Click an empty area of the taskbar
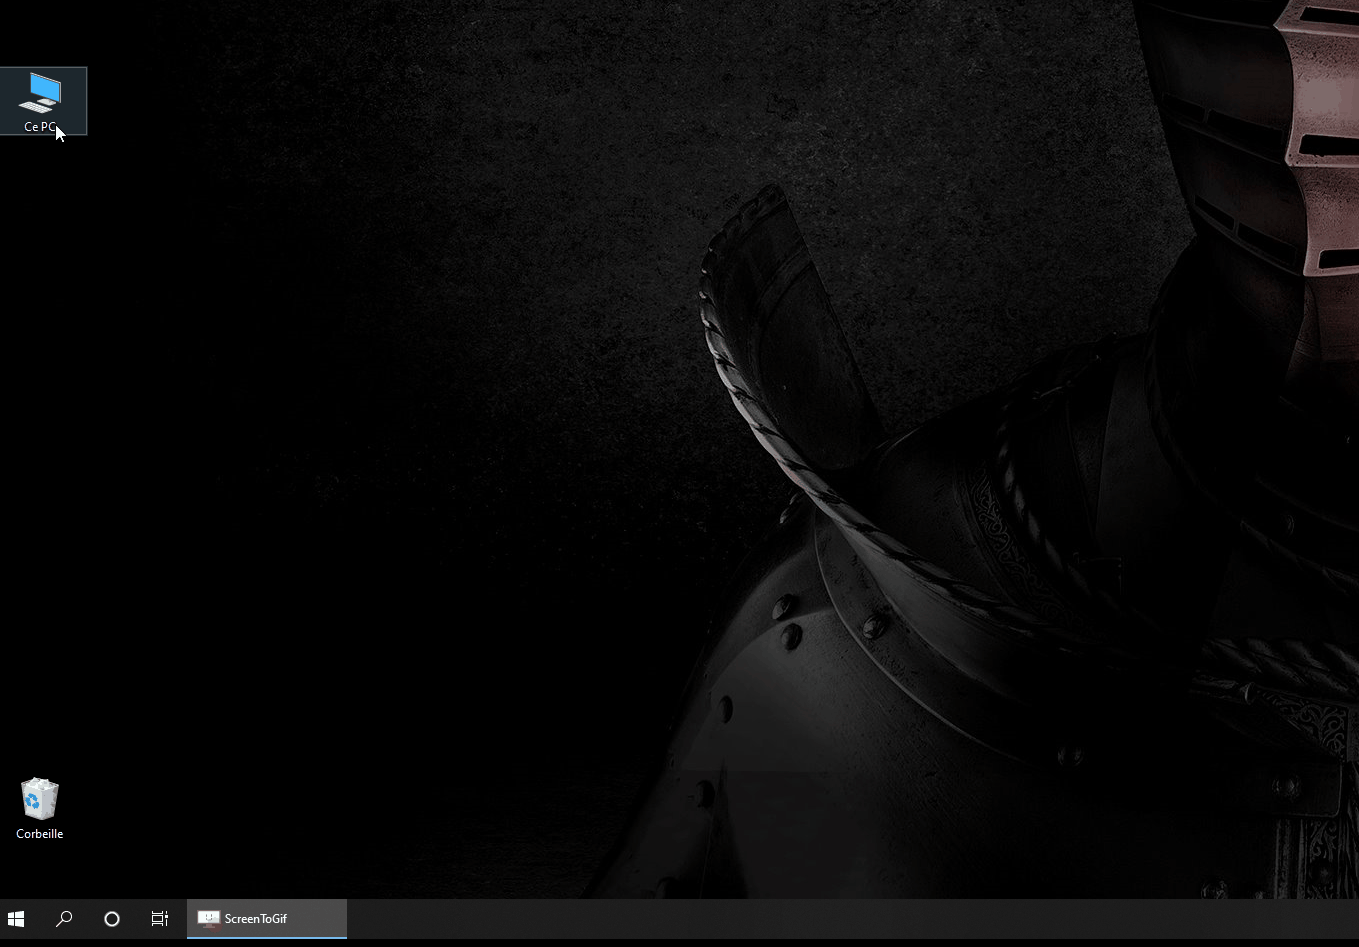Image resolution: width=1359 pixels, height=947 pixels. (x=800, y=918)
